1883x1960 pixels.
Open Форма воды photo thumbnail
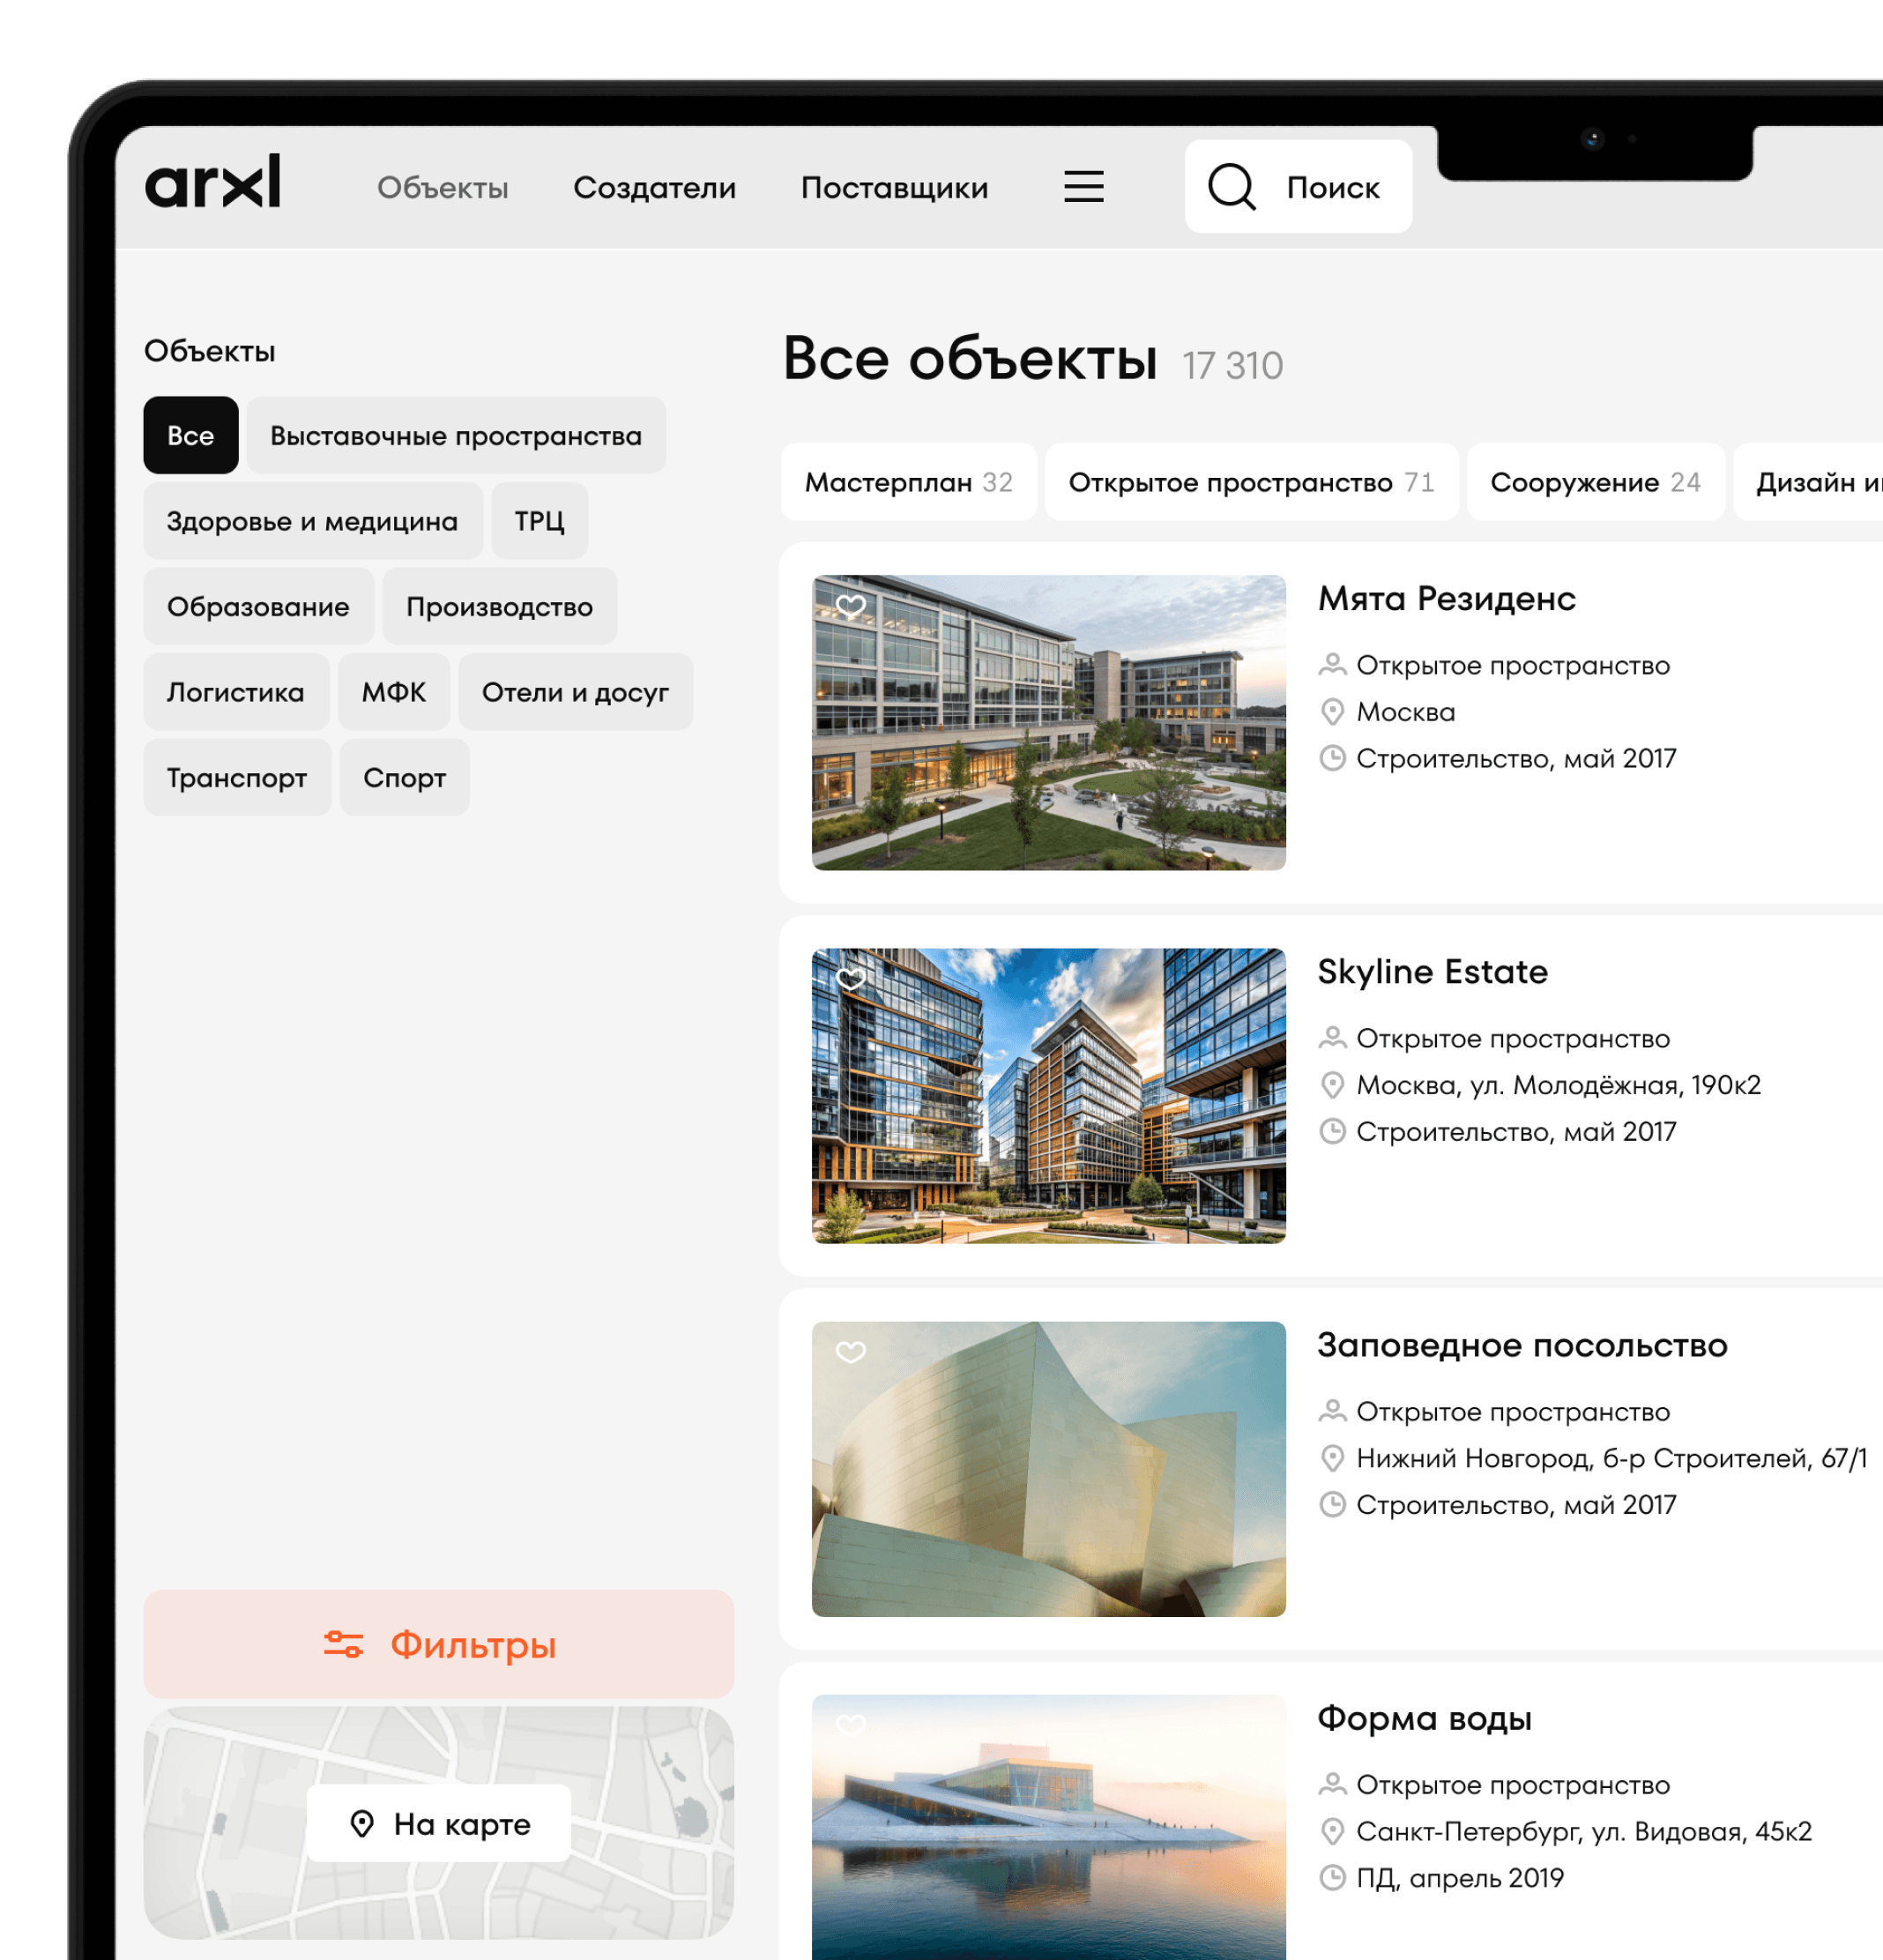click(x=1049, y=1827)
